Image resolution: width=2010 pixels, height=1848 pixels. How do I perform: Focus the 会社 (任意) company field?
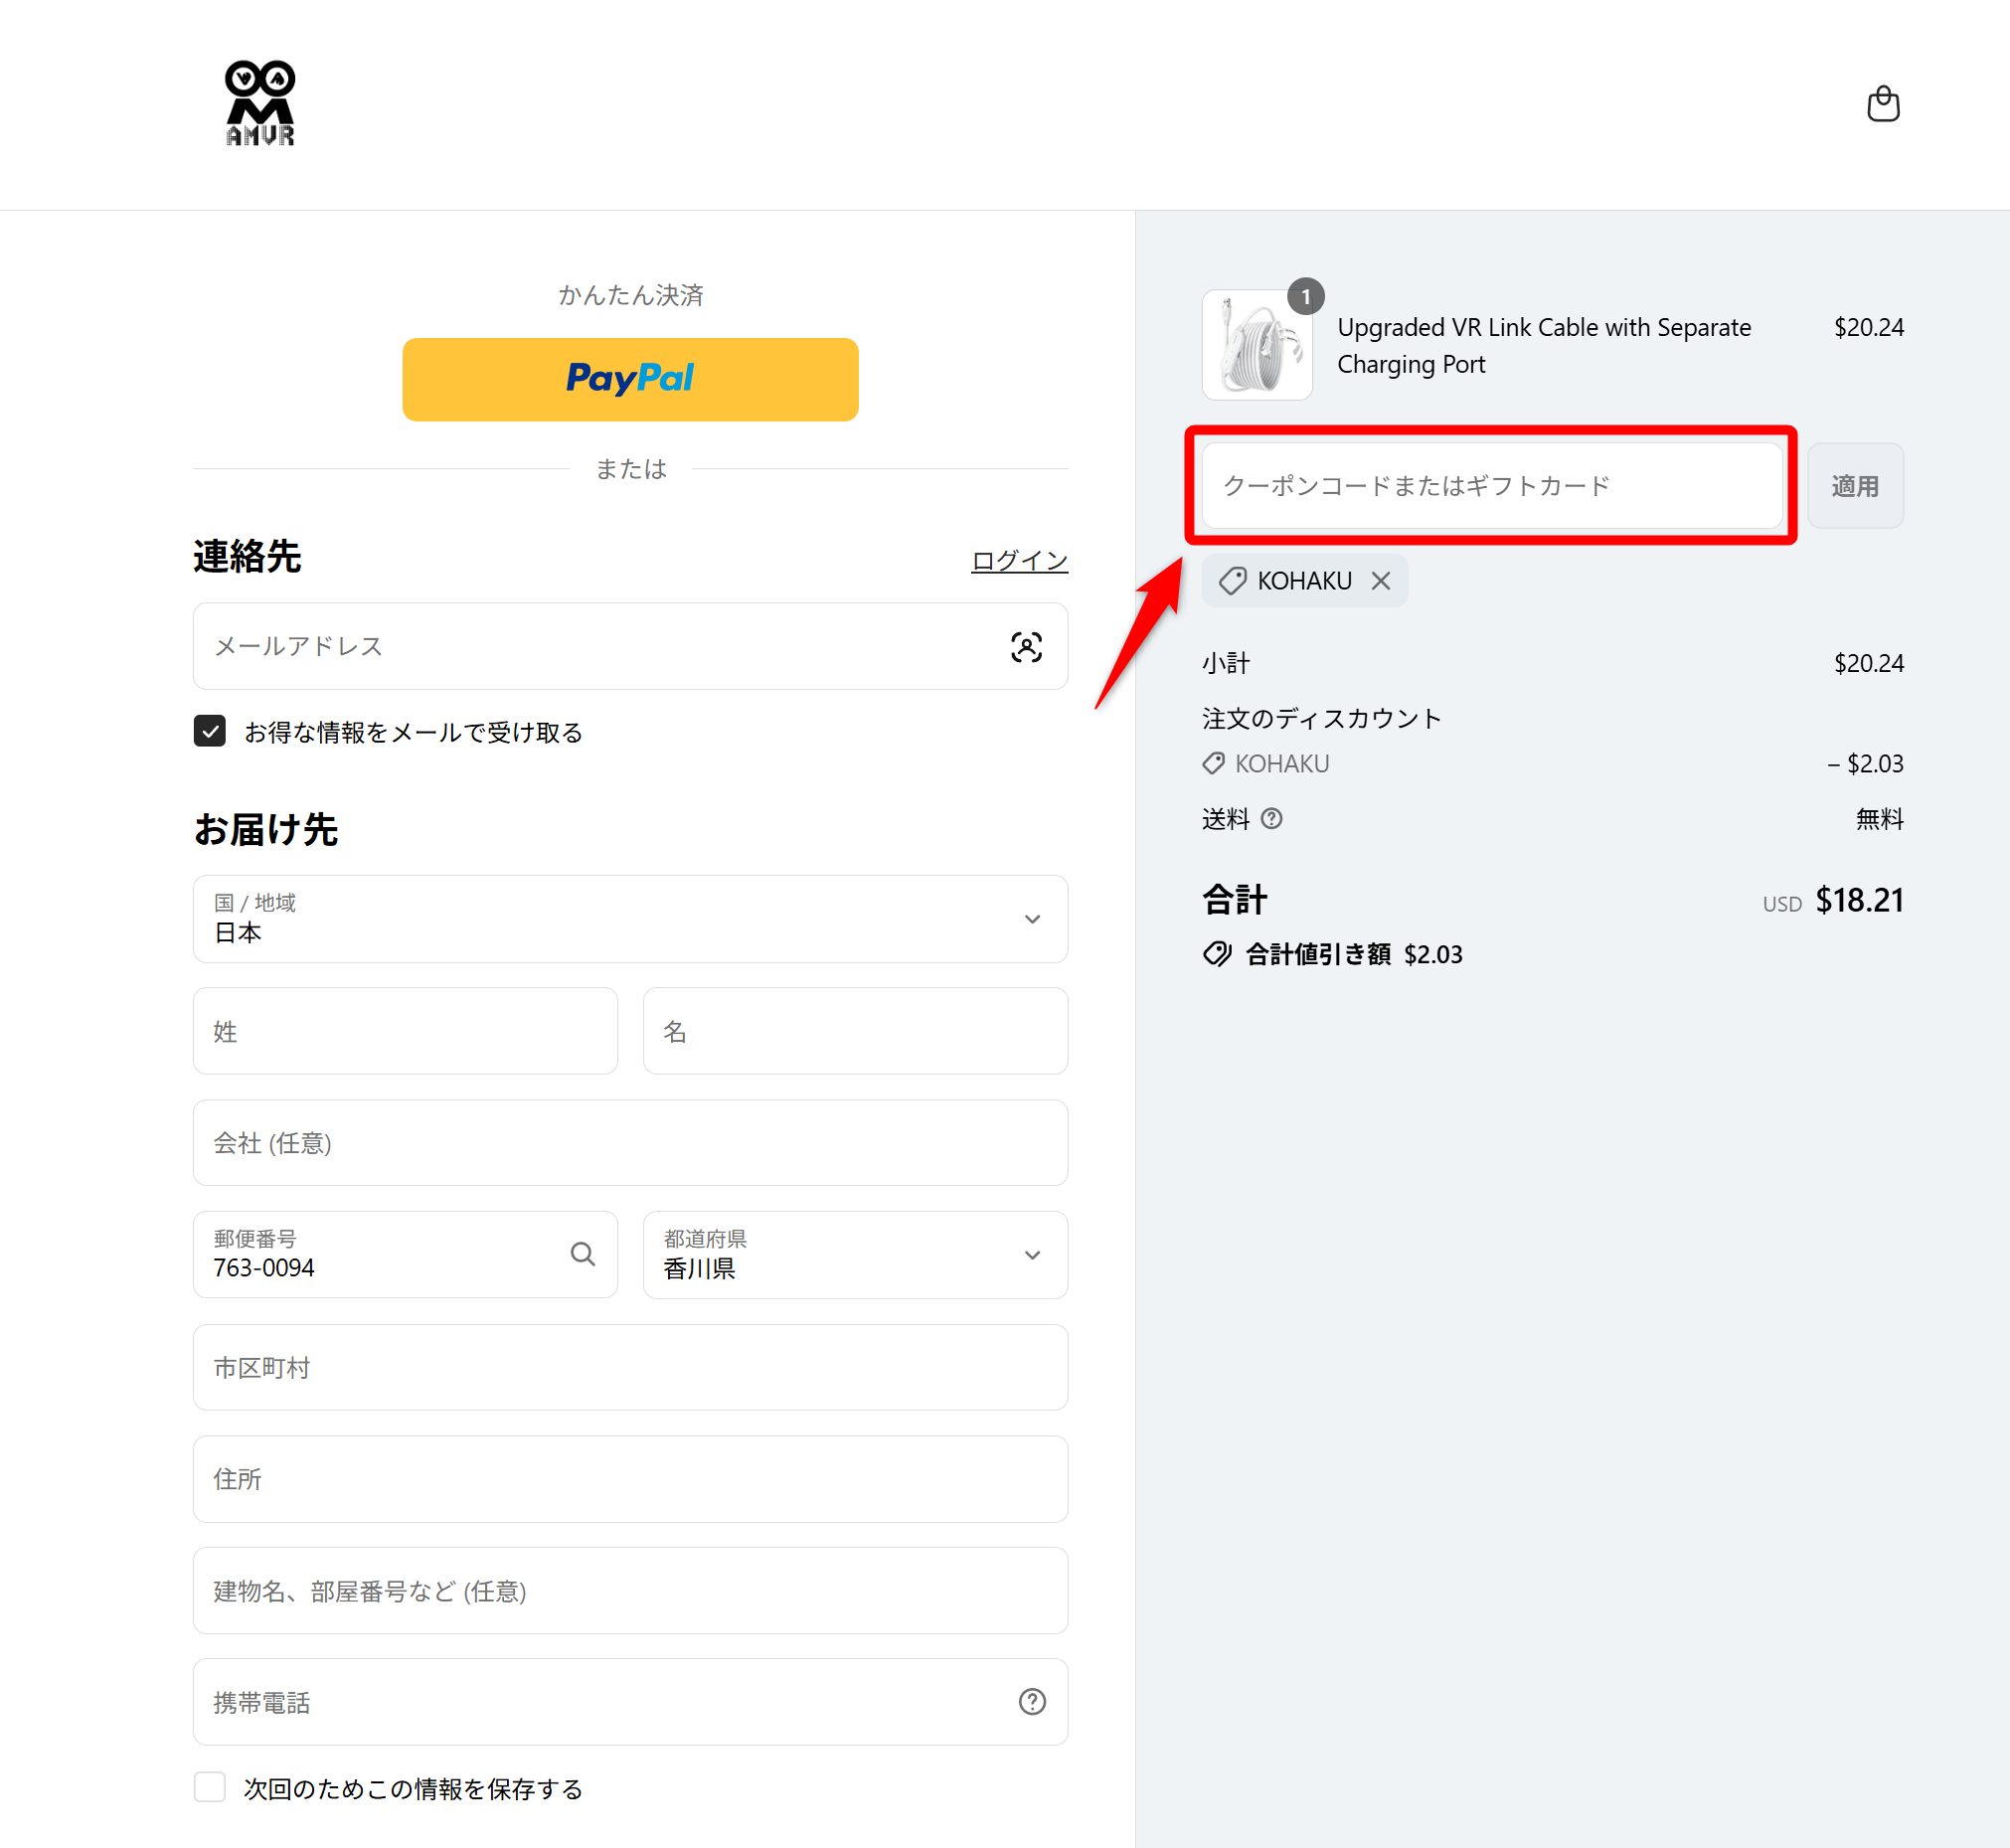tap(630, 1143)
